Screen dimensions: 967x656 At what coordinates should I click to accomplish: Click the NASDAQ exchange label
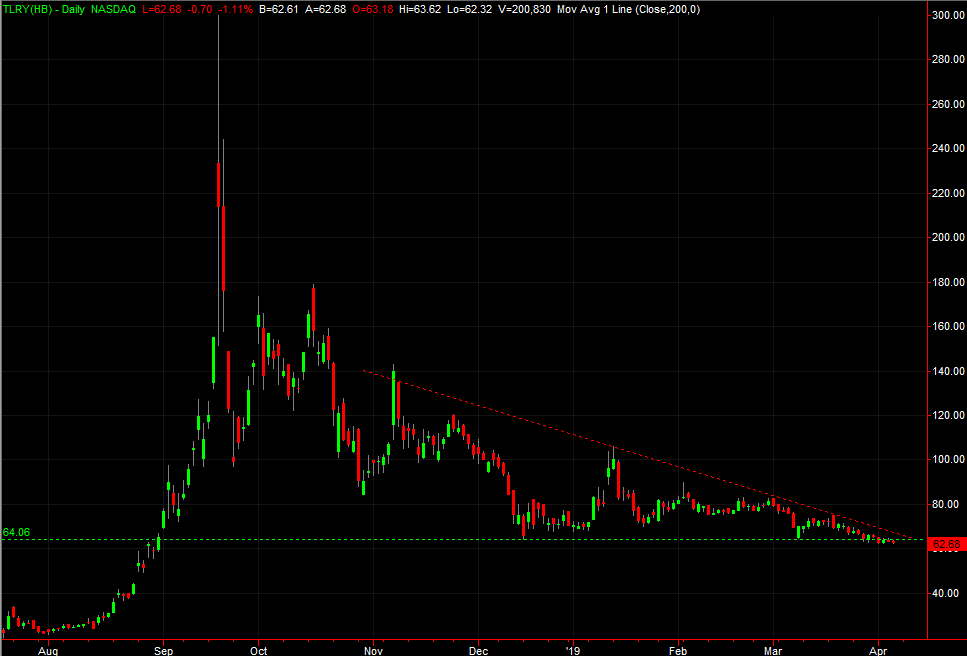pos(113,9)
